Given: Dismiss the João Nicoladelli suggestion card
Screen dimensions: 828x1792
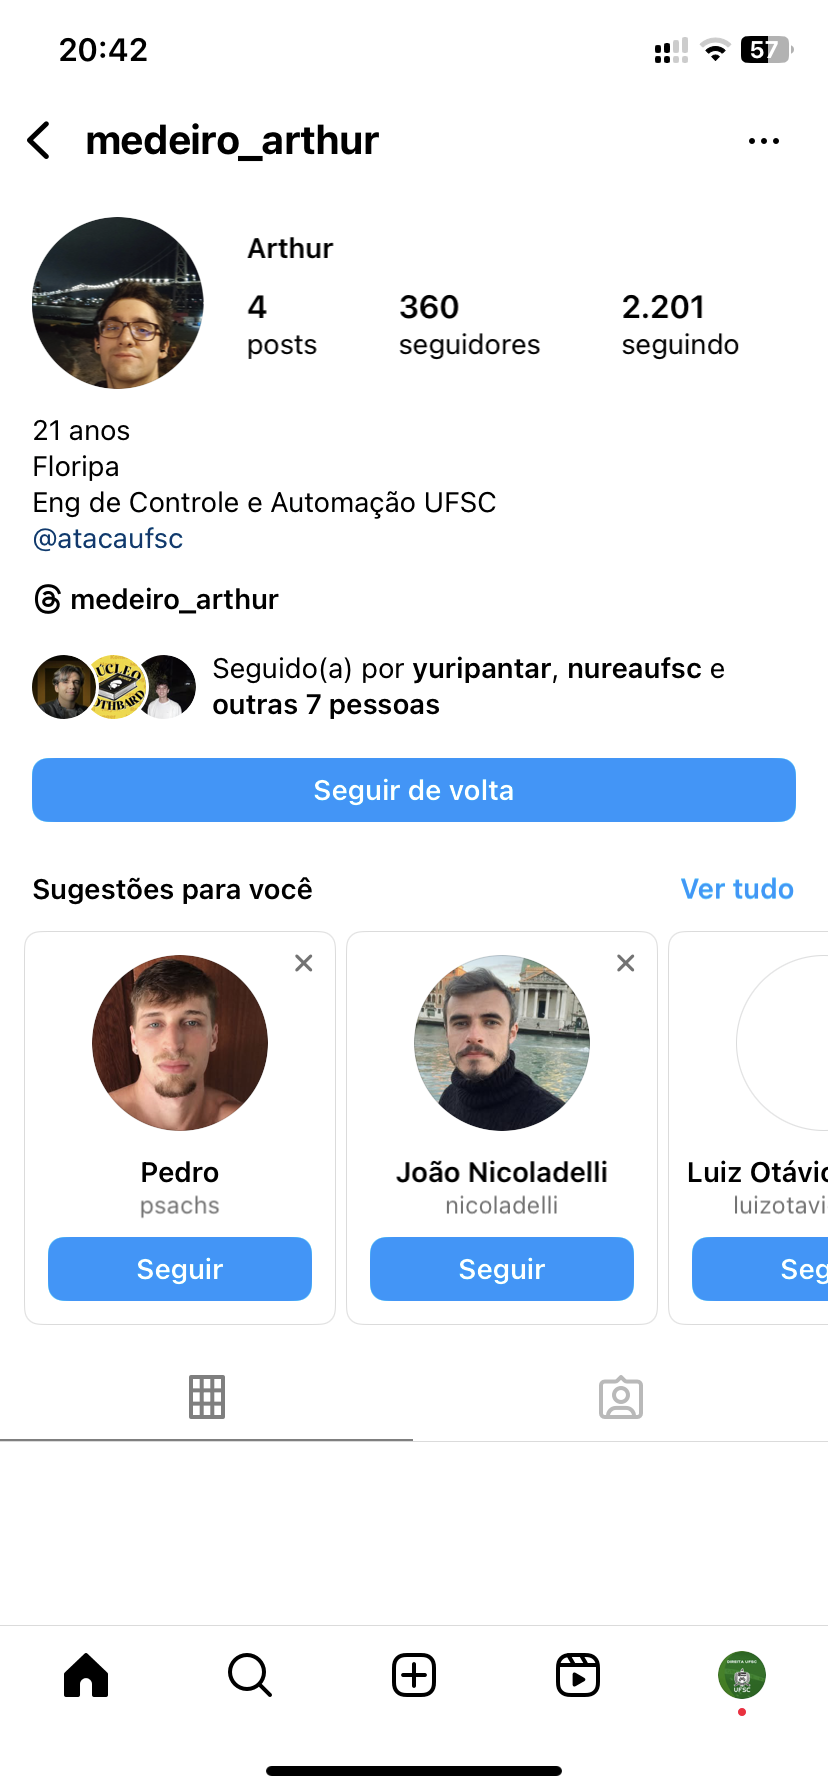Looking at the screenshot, I should [626, 963].
